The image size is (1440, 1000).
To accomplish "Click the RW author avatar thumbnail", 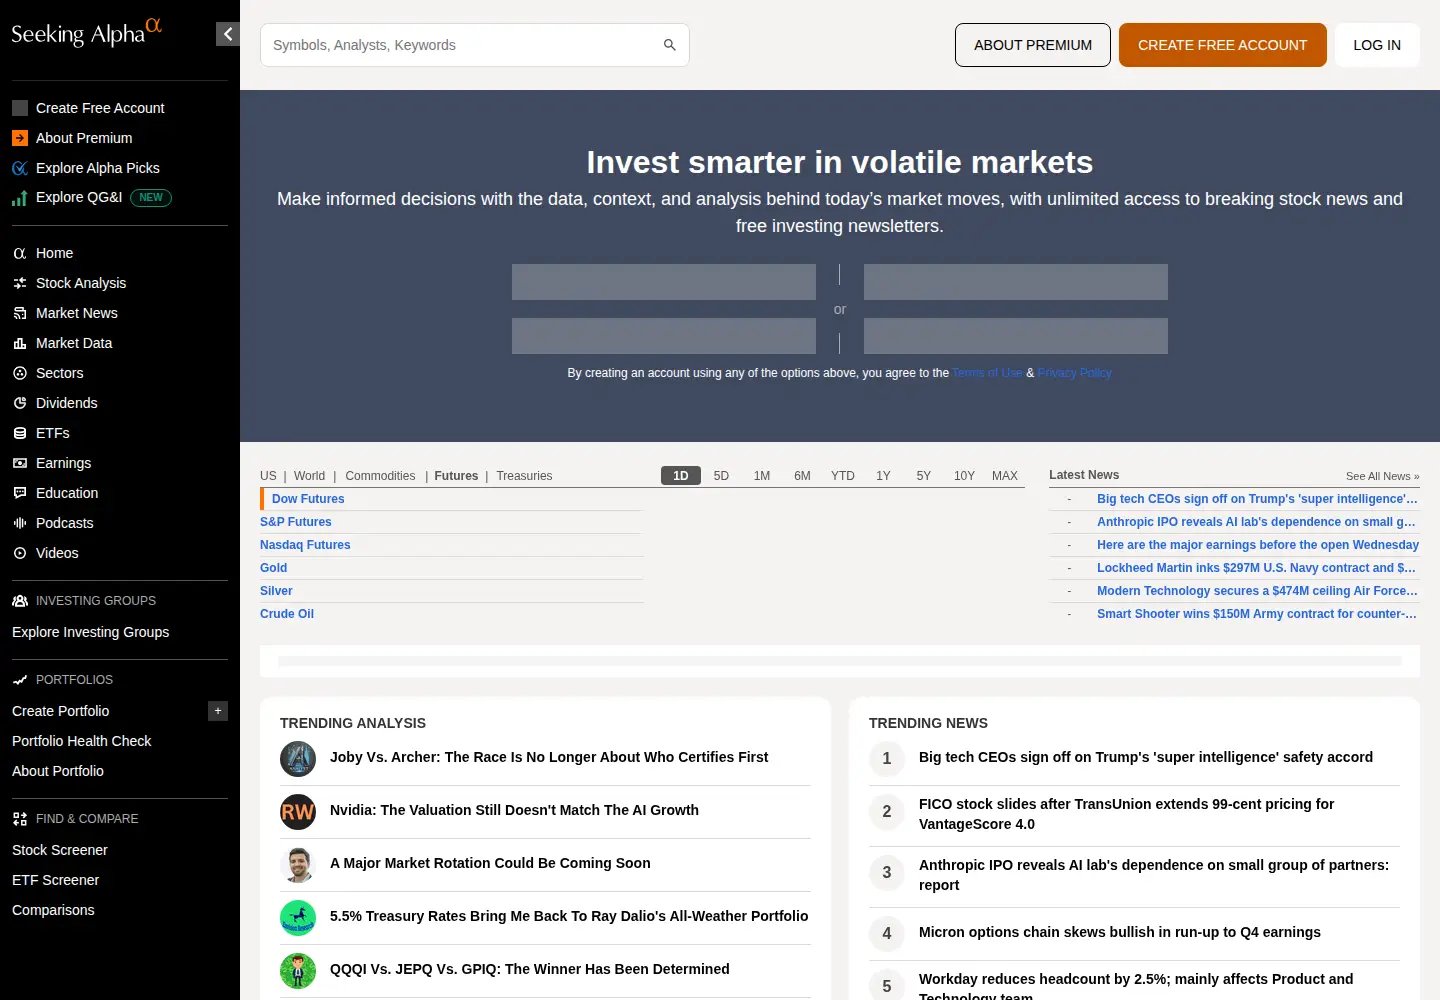I will [x=298, y=812].
